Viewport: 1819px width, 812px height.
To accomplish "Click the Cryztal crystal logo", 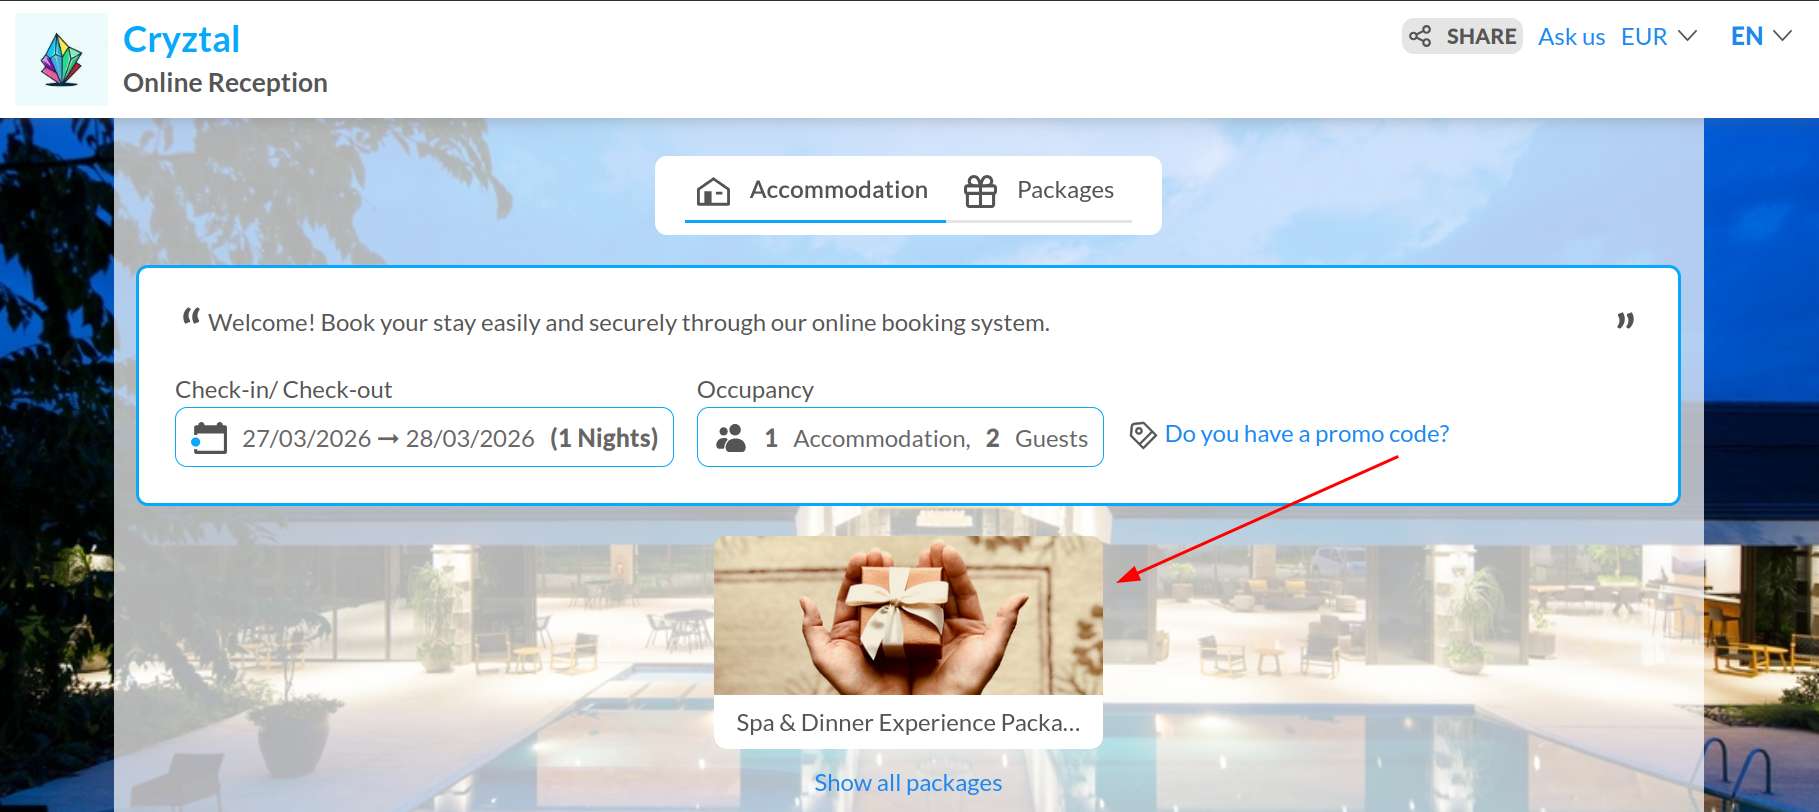I will point(61,59).
